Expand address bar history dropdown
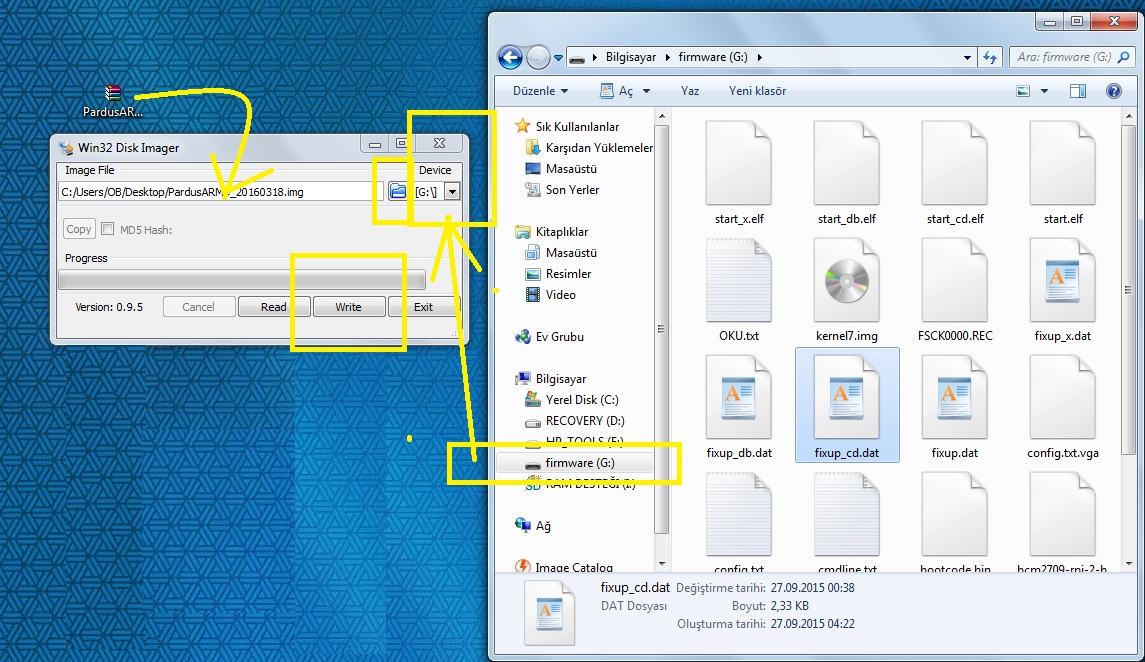The width and height of the screenshot is (1145, 662). pyautogui.click(x=967, y=58)
